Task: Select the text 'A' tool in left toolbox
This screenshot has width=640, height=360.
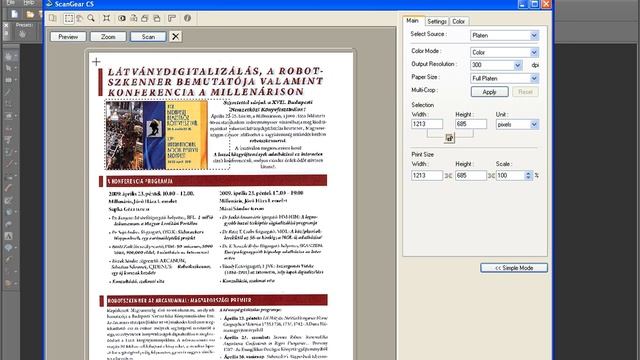Action: point(8,236)
